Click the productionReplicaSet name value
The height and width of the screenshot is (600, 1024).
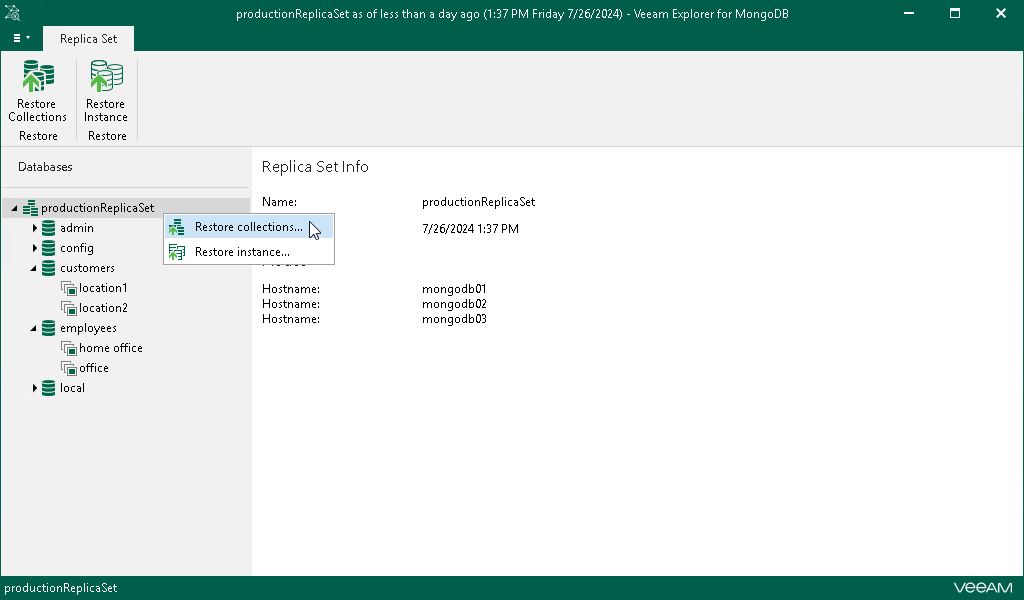[x=478, y=202]
